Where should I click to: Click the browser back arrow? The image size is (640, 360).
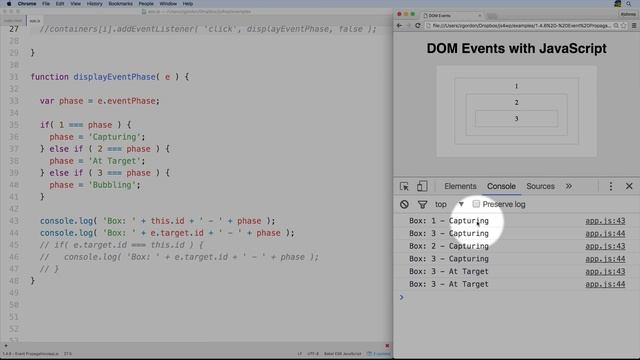coord(400,25)
